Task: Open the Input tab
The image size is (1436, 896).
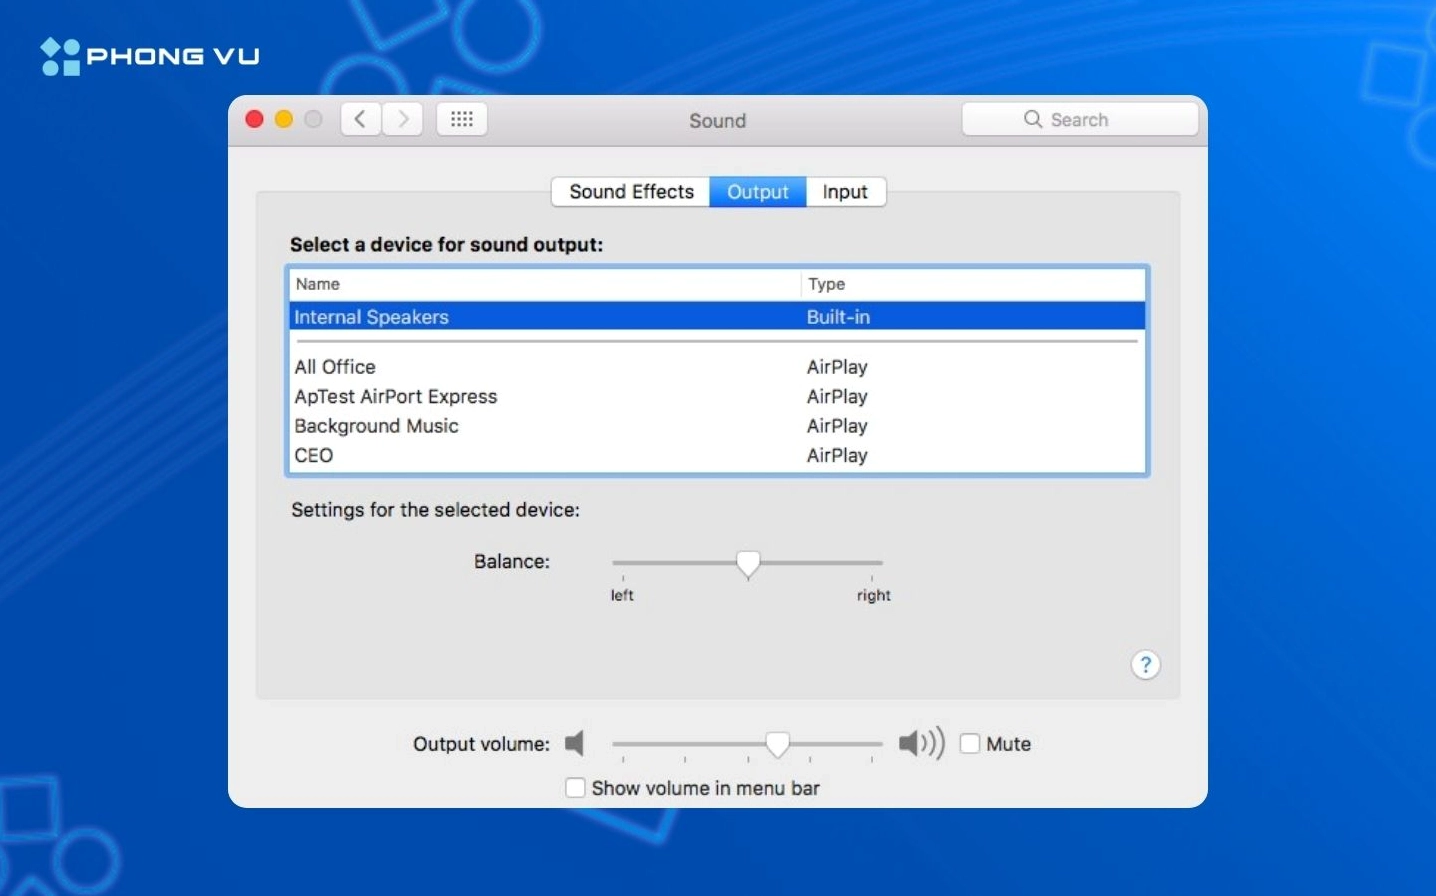Action: pyautogui.click(x=845, y=192)
